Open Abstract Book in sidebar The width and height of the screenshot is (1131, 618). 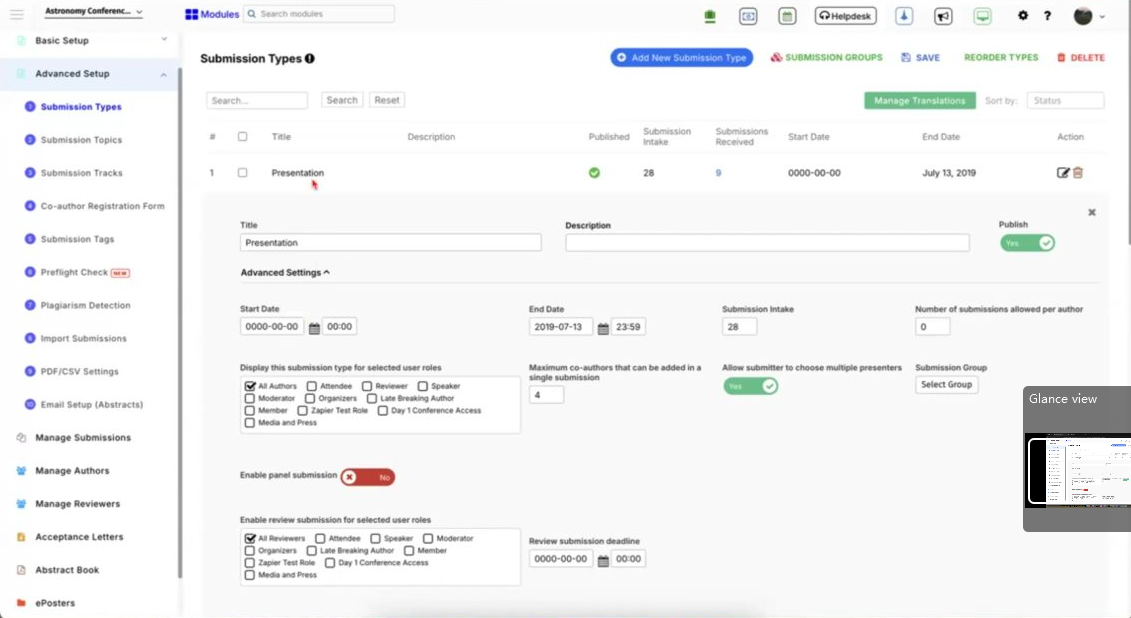[67, 570]
